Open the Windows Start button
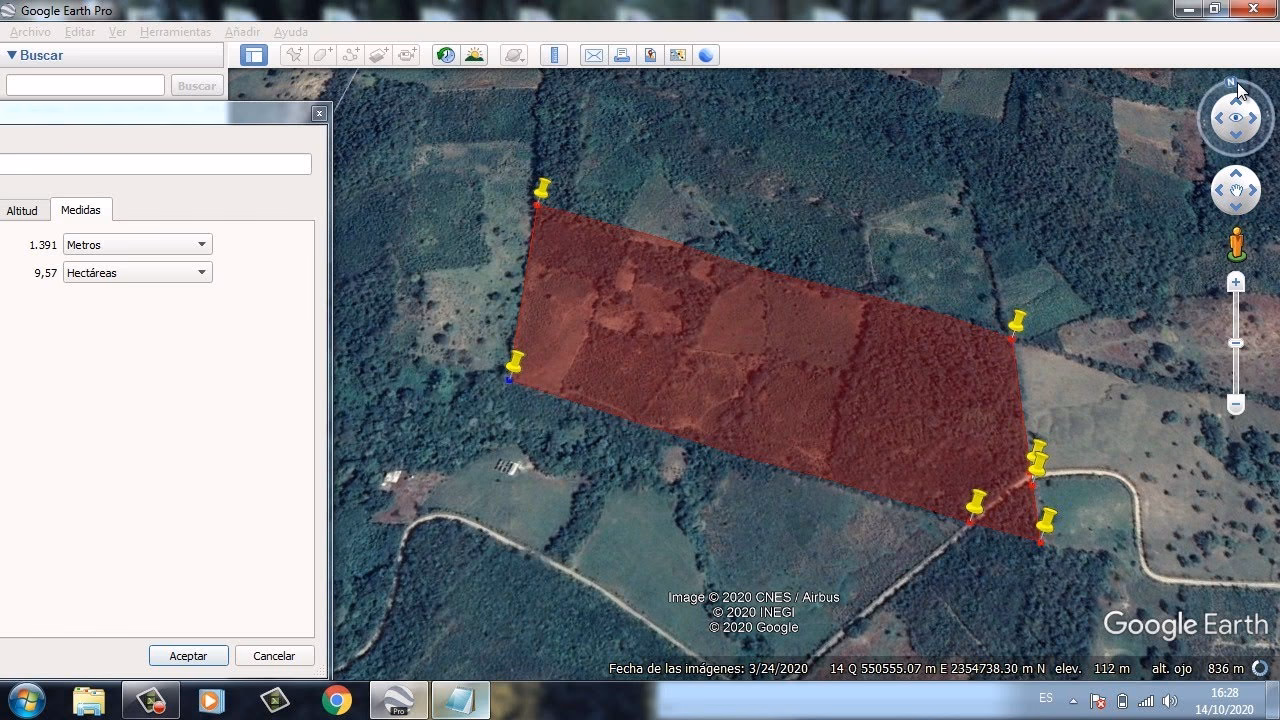The image size is (1280, 720). [x=26, y=700]
